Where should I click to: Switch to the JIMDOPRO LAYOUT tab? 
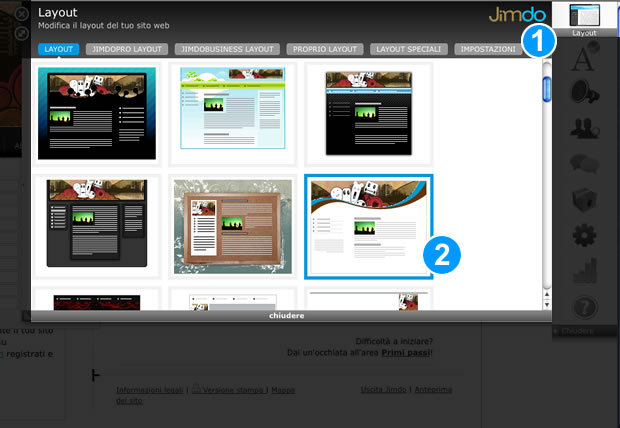127,49
